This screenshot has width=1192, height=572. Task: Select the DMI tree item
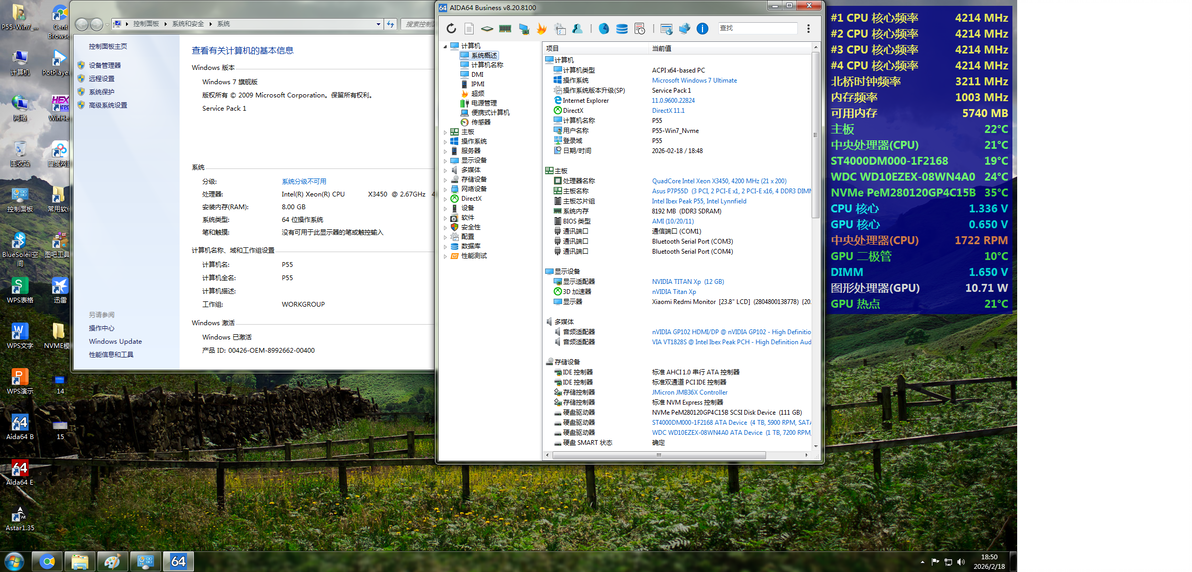477,75
